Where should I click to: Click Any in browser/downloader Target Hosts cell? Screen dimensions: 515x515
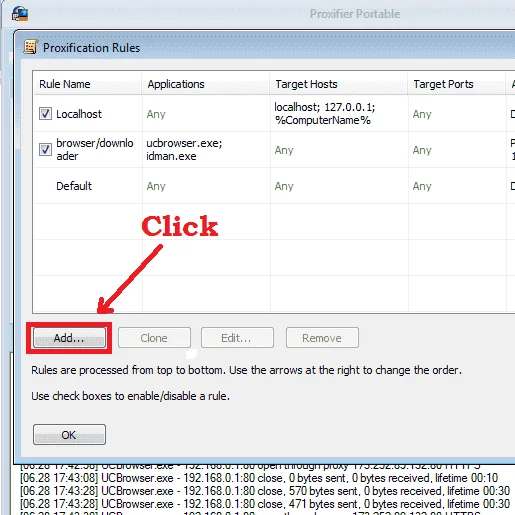[284, 150]
